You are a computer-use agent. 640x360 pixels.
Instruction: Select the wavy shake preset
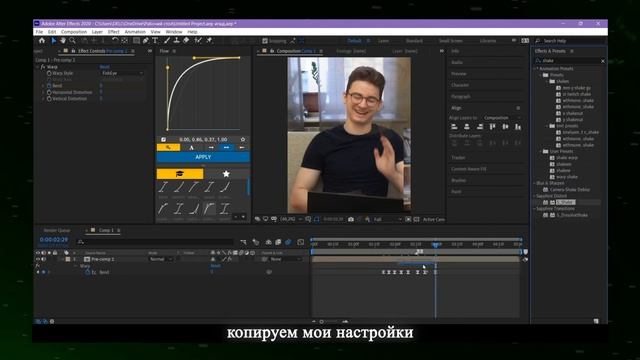[567, 177]
